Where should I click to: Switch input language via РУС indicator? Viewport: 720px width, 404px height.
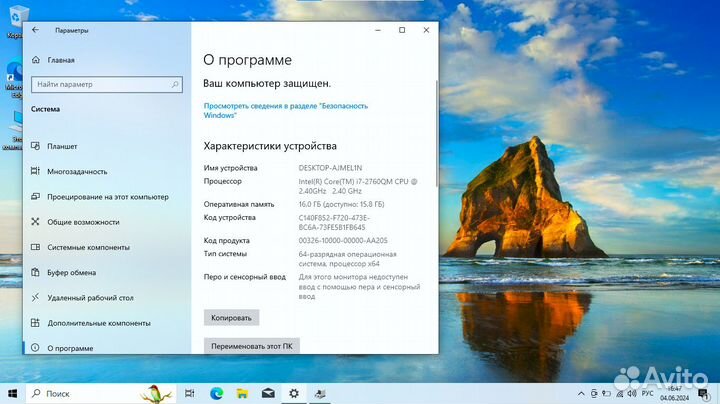647,394
